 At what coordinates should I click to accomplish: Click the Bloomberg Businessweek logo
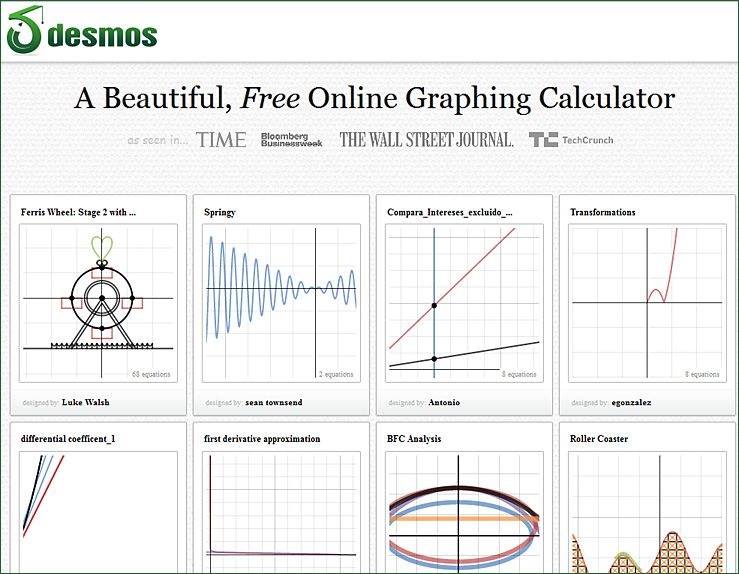pyautogui.click(x=291, y=140)
